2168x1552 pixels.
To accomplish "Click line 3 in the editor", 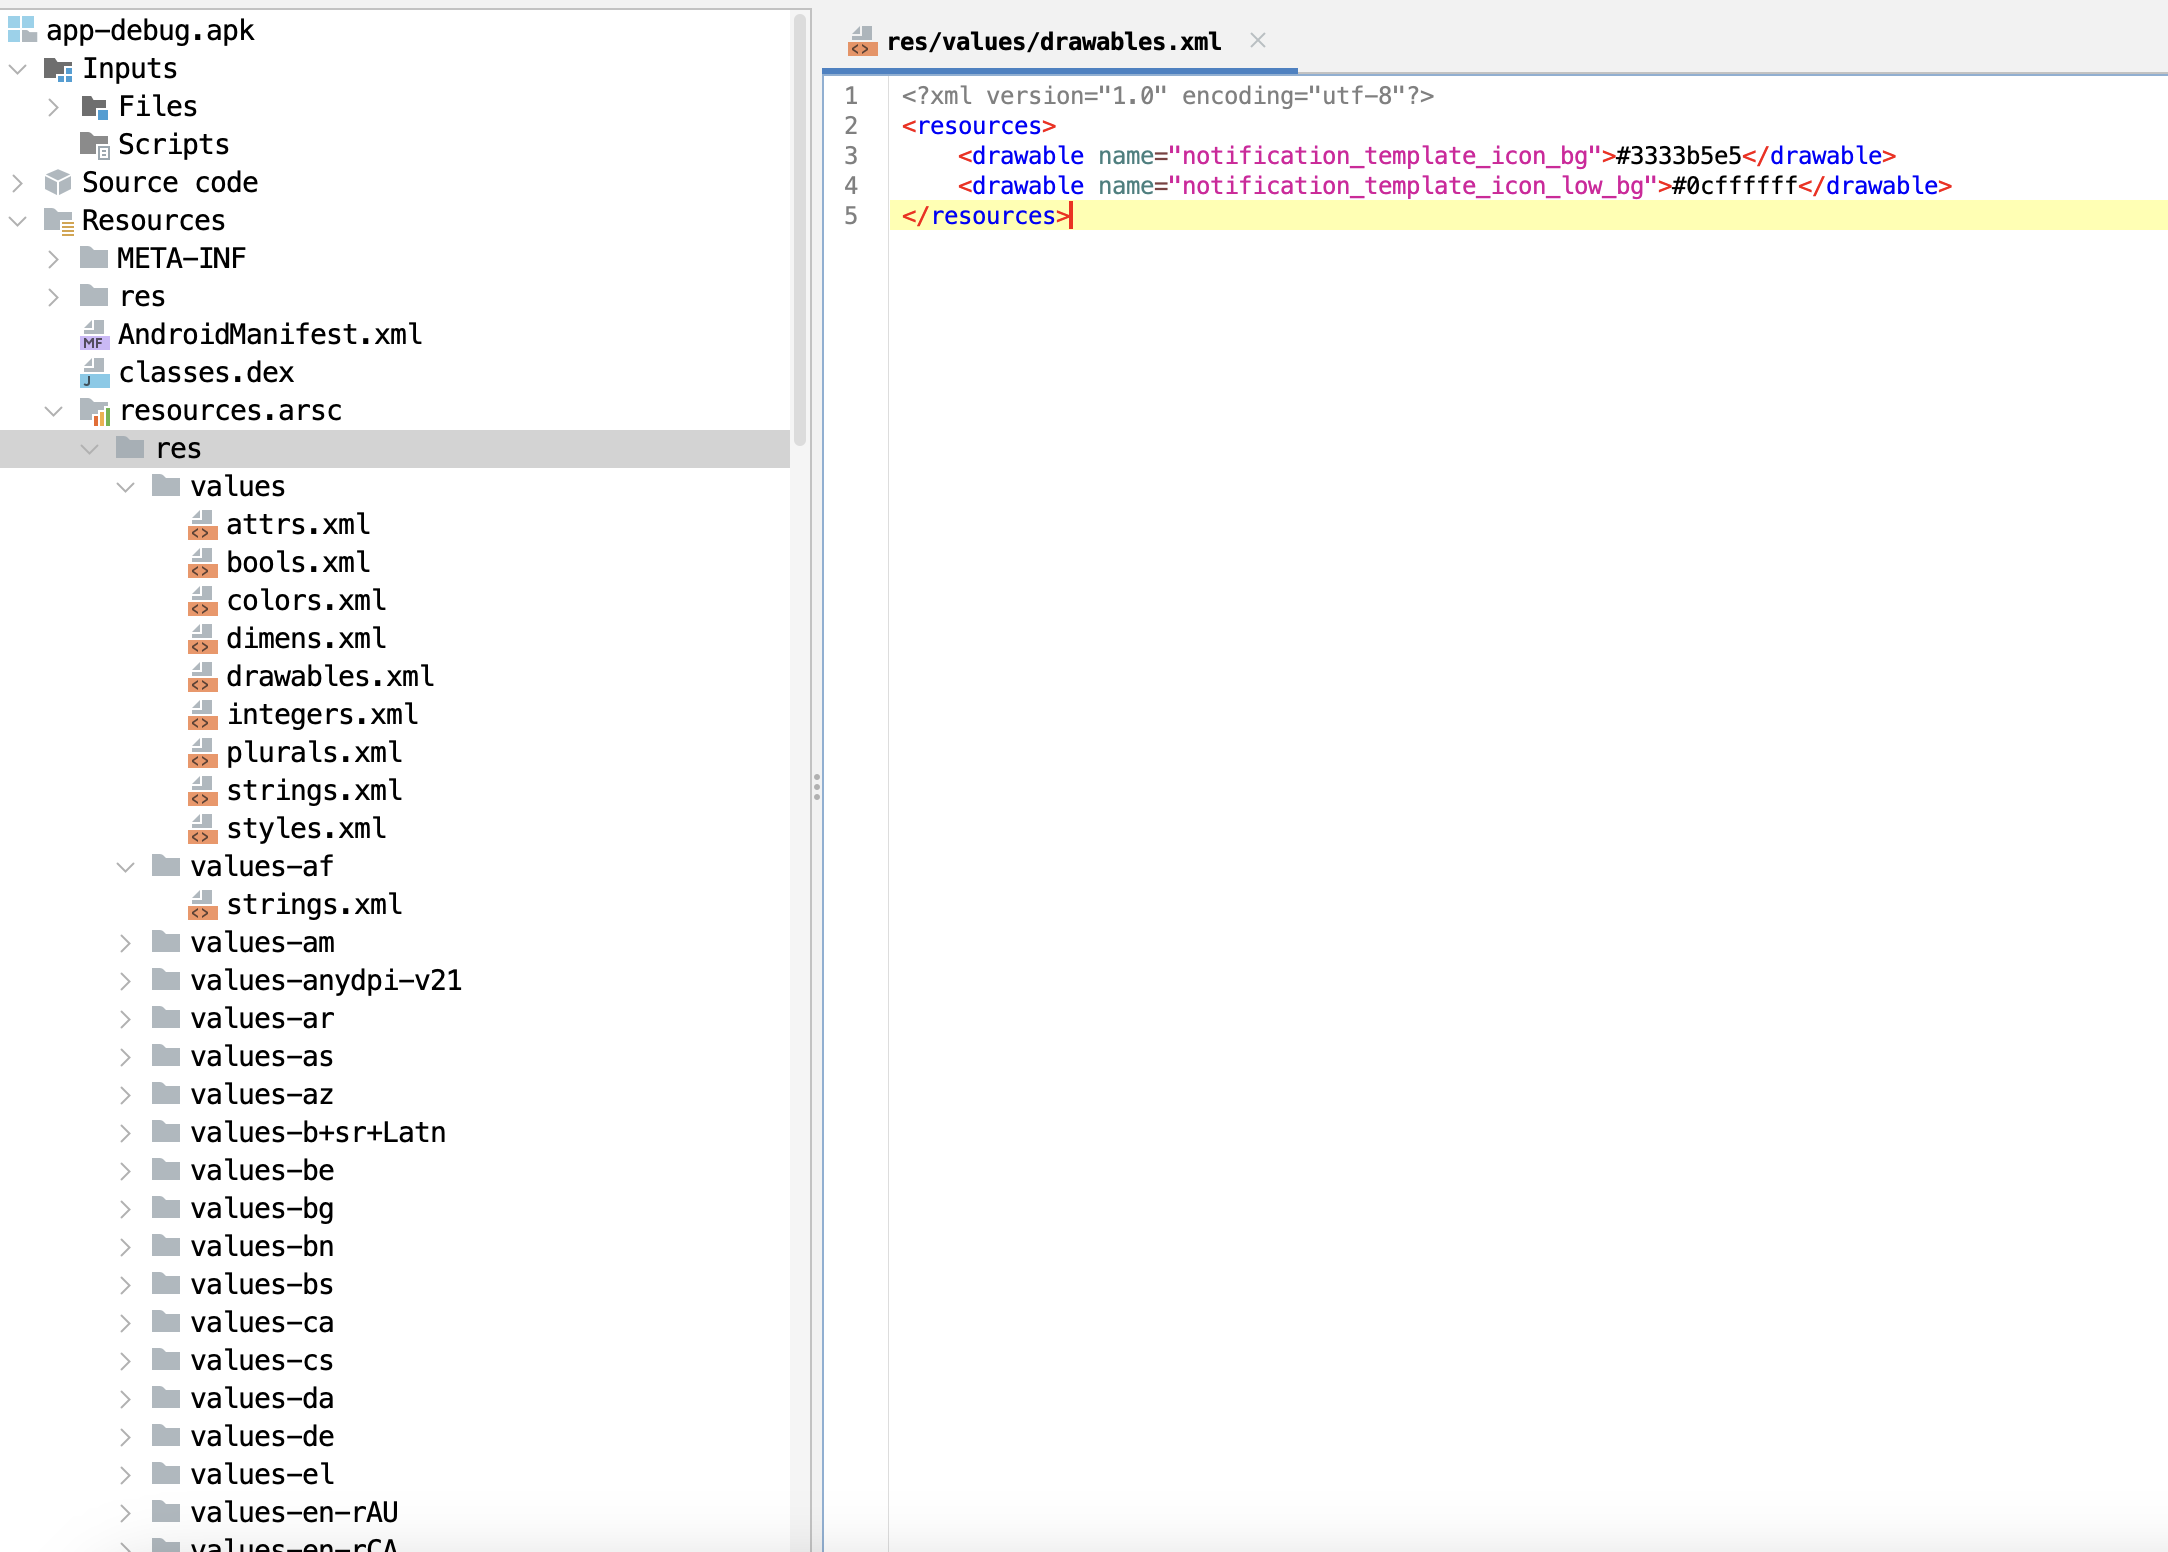I will pyautogui.click(x=1400, y=156).
